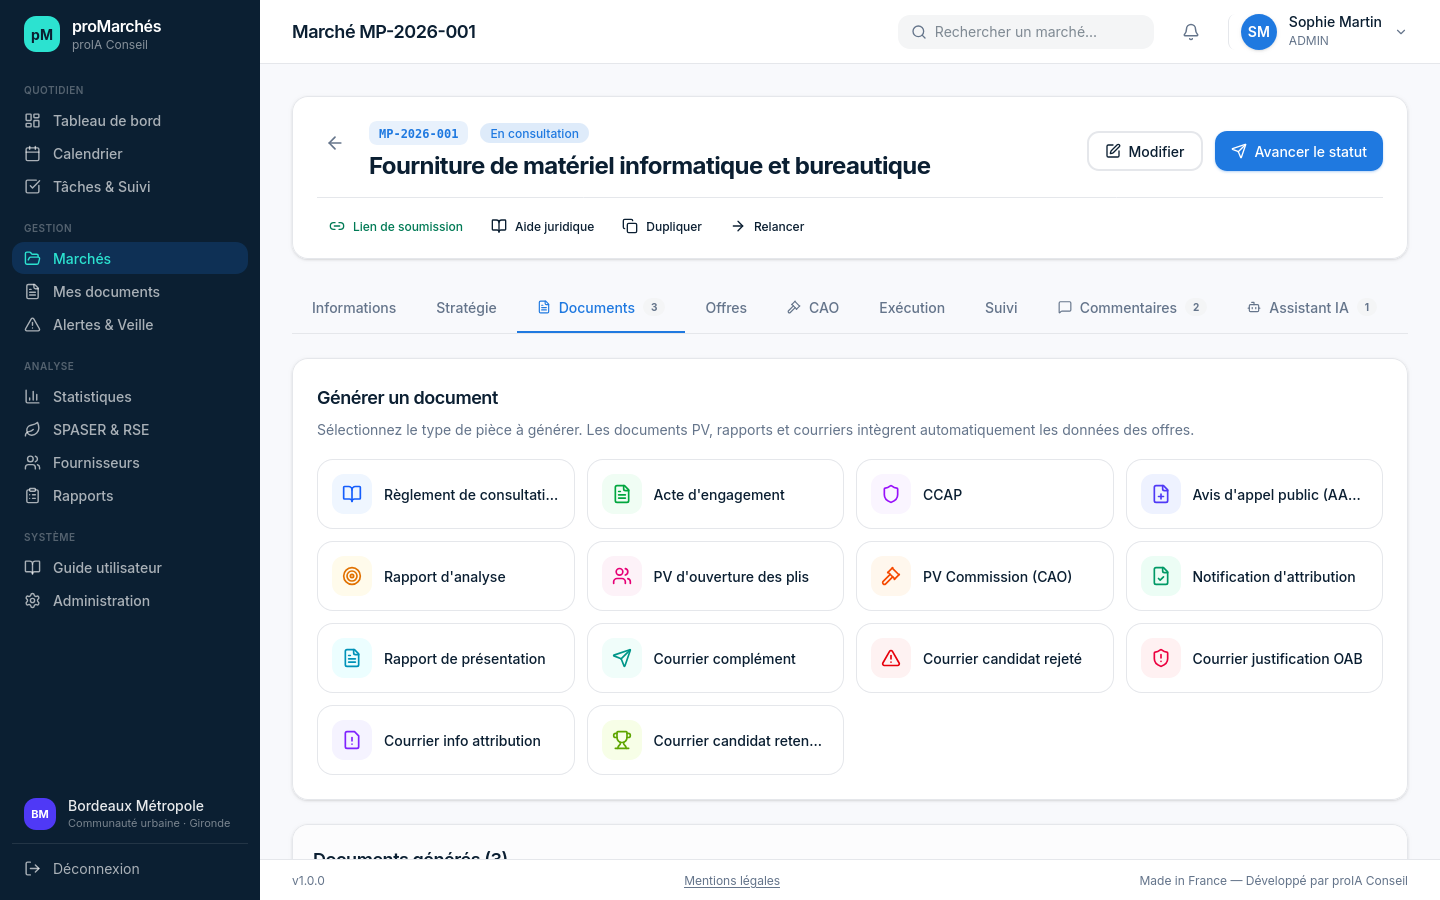Open the Fournisseurs section

[94, 462]
